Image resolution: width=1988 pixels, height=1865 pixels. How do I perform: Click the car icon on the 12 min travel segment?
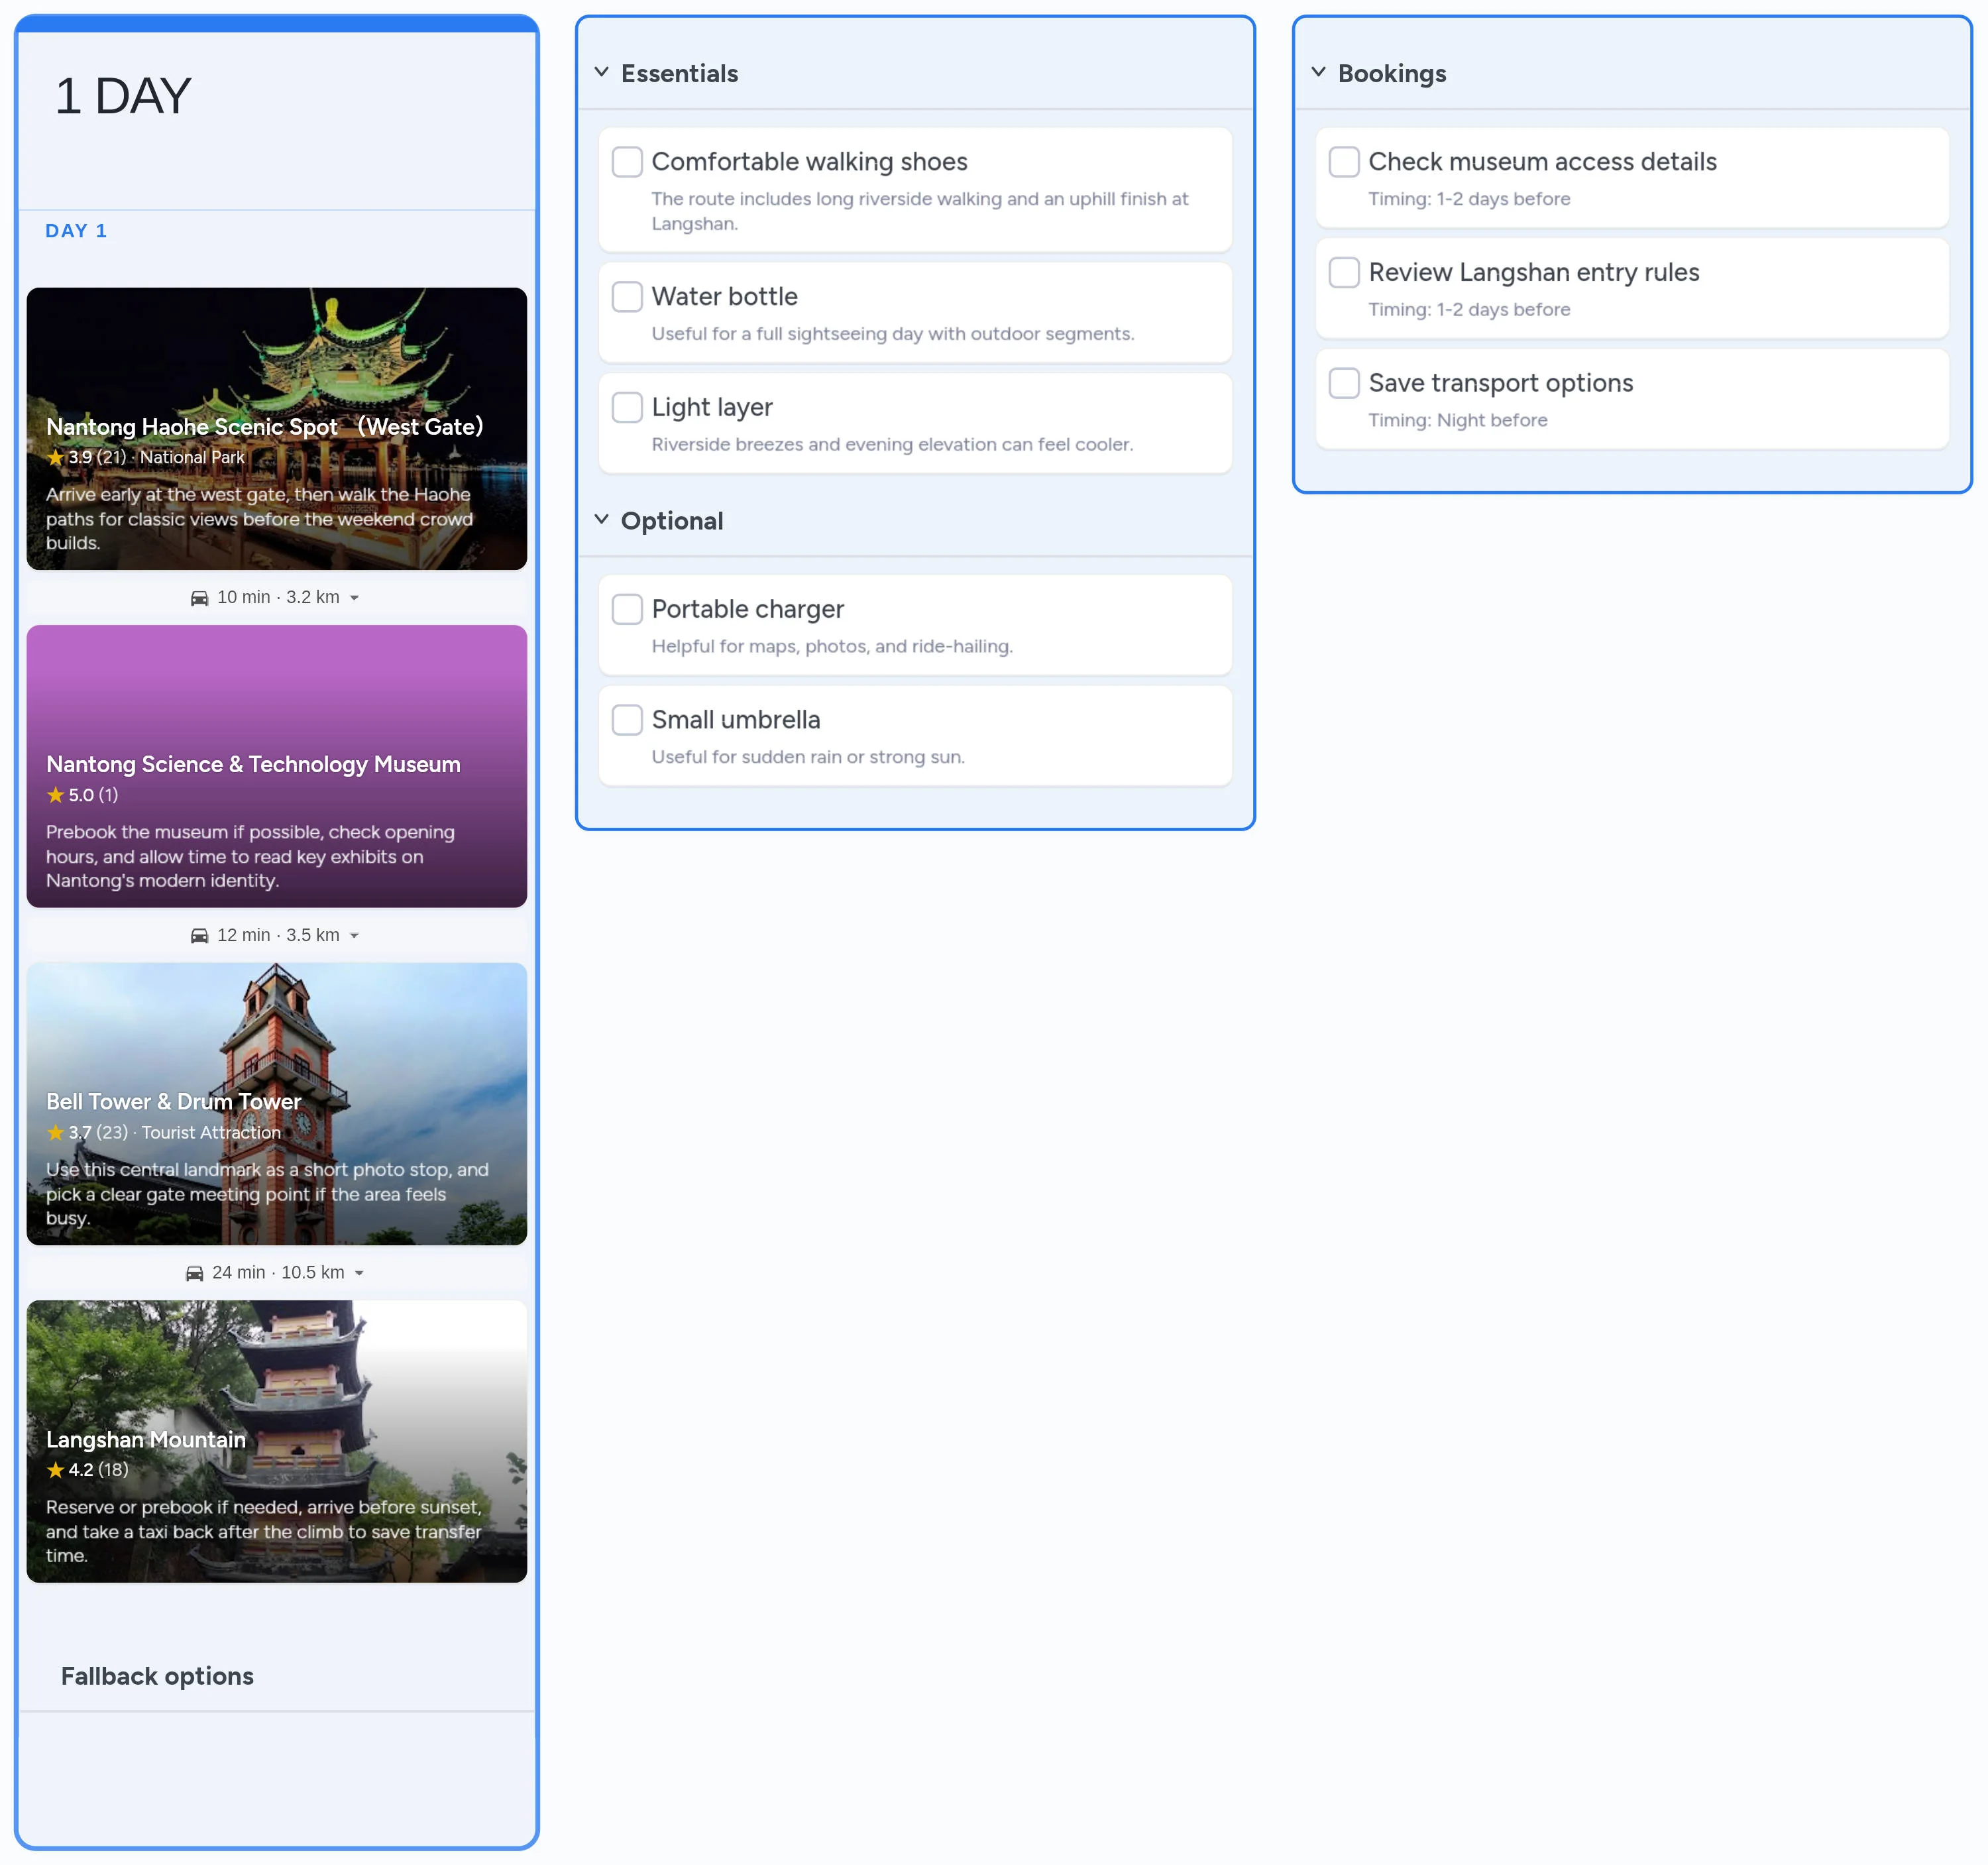point(198,935)
